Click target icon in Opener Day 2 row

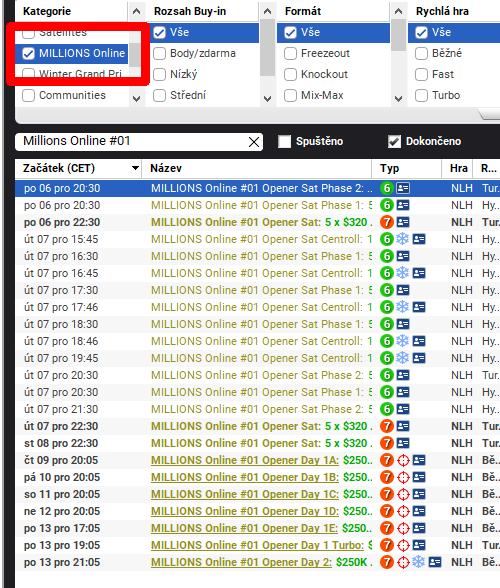pyautogui.click(x=403, y=562)
